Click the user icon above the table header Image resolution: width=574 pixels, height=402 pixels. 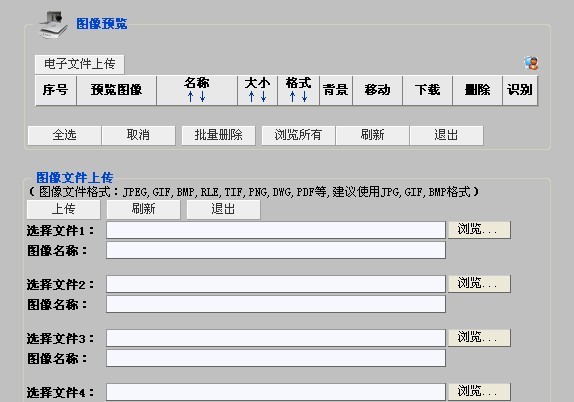click(531, 63)
